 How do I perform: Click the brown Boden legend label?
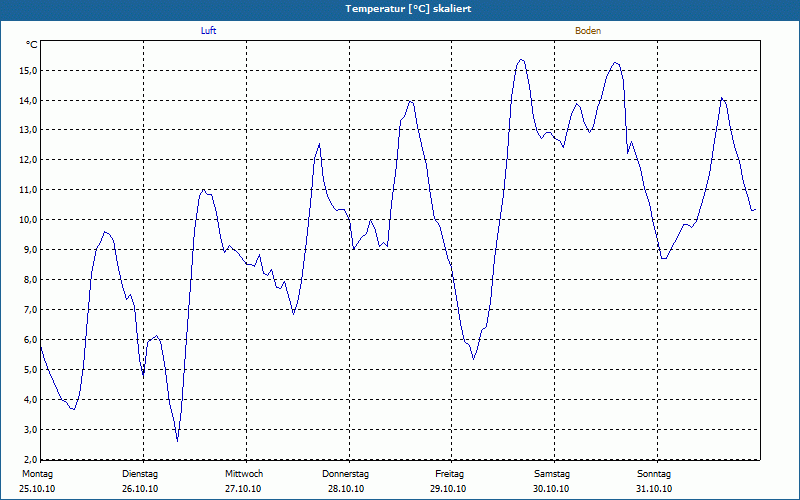pos(588,31)
